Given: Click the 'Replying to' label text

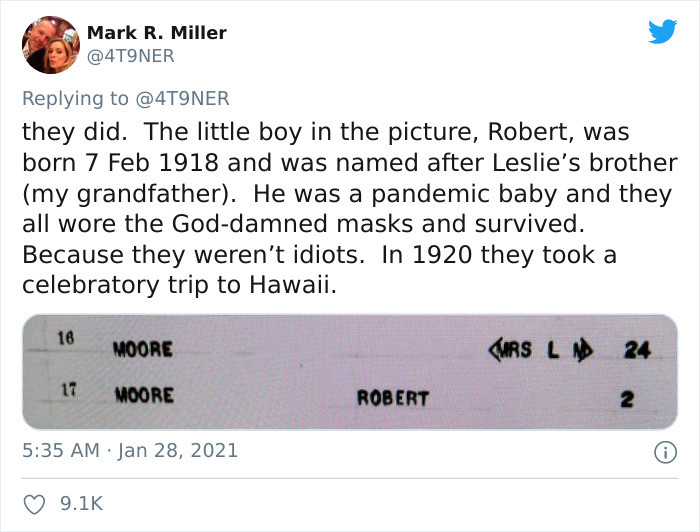Looking at the screenshot, I should click(75, 99).
